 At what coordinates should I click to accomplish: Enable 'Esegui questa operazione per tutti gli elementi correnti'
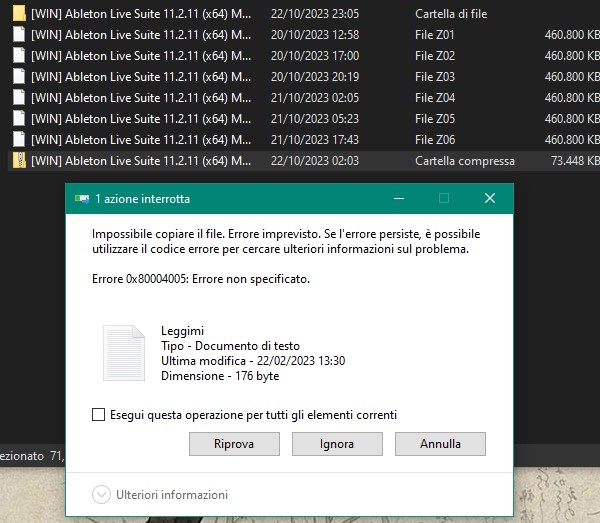point(98,415)
